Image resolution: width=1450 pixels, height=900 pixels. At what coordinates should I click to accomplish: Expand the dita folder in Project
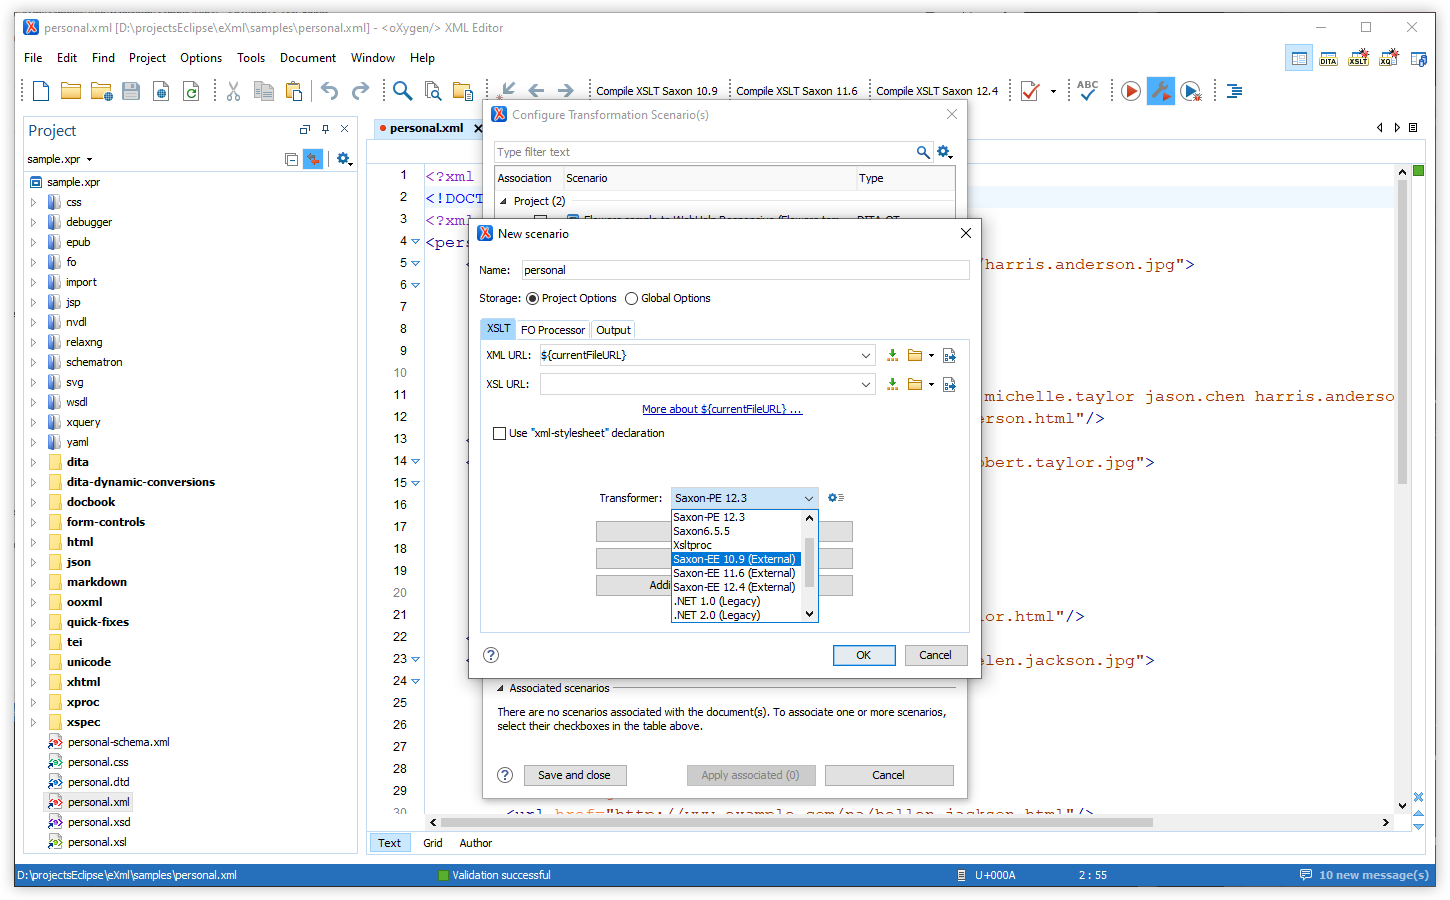coord(33,462)
